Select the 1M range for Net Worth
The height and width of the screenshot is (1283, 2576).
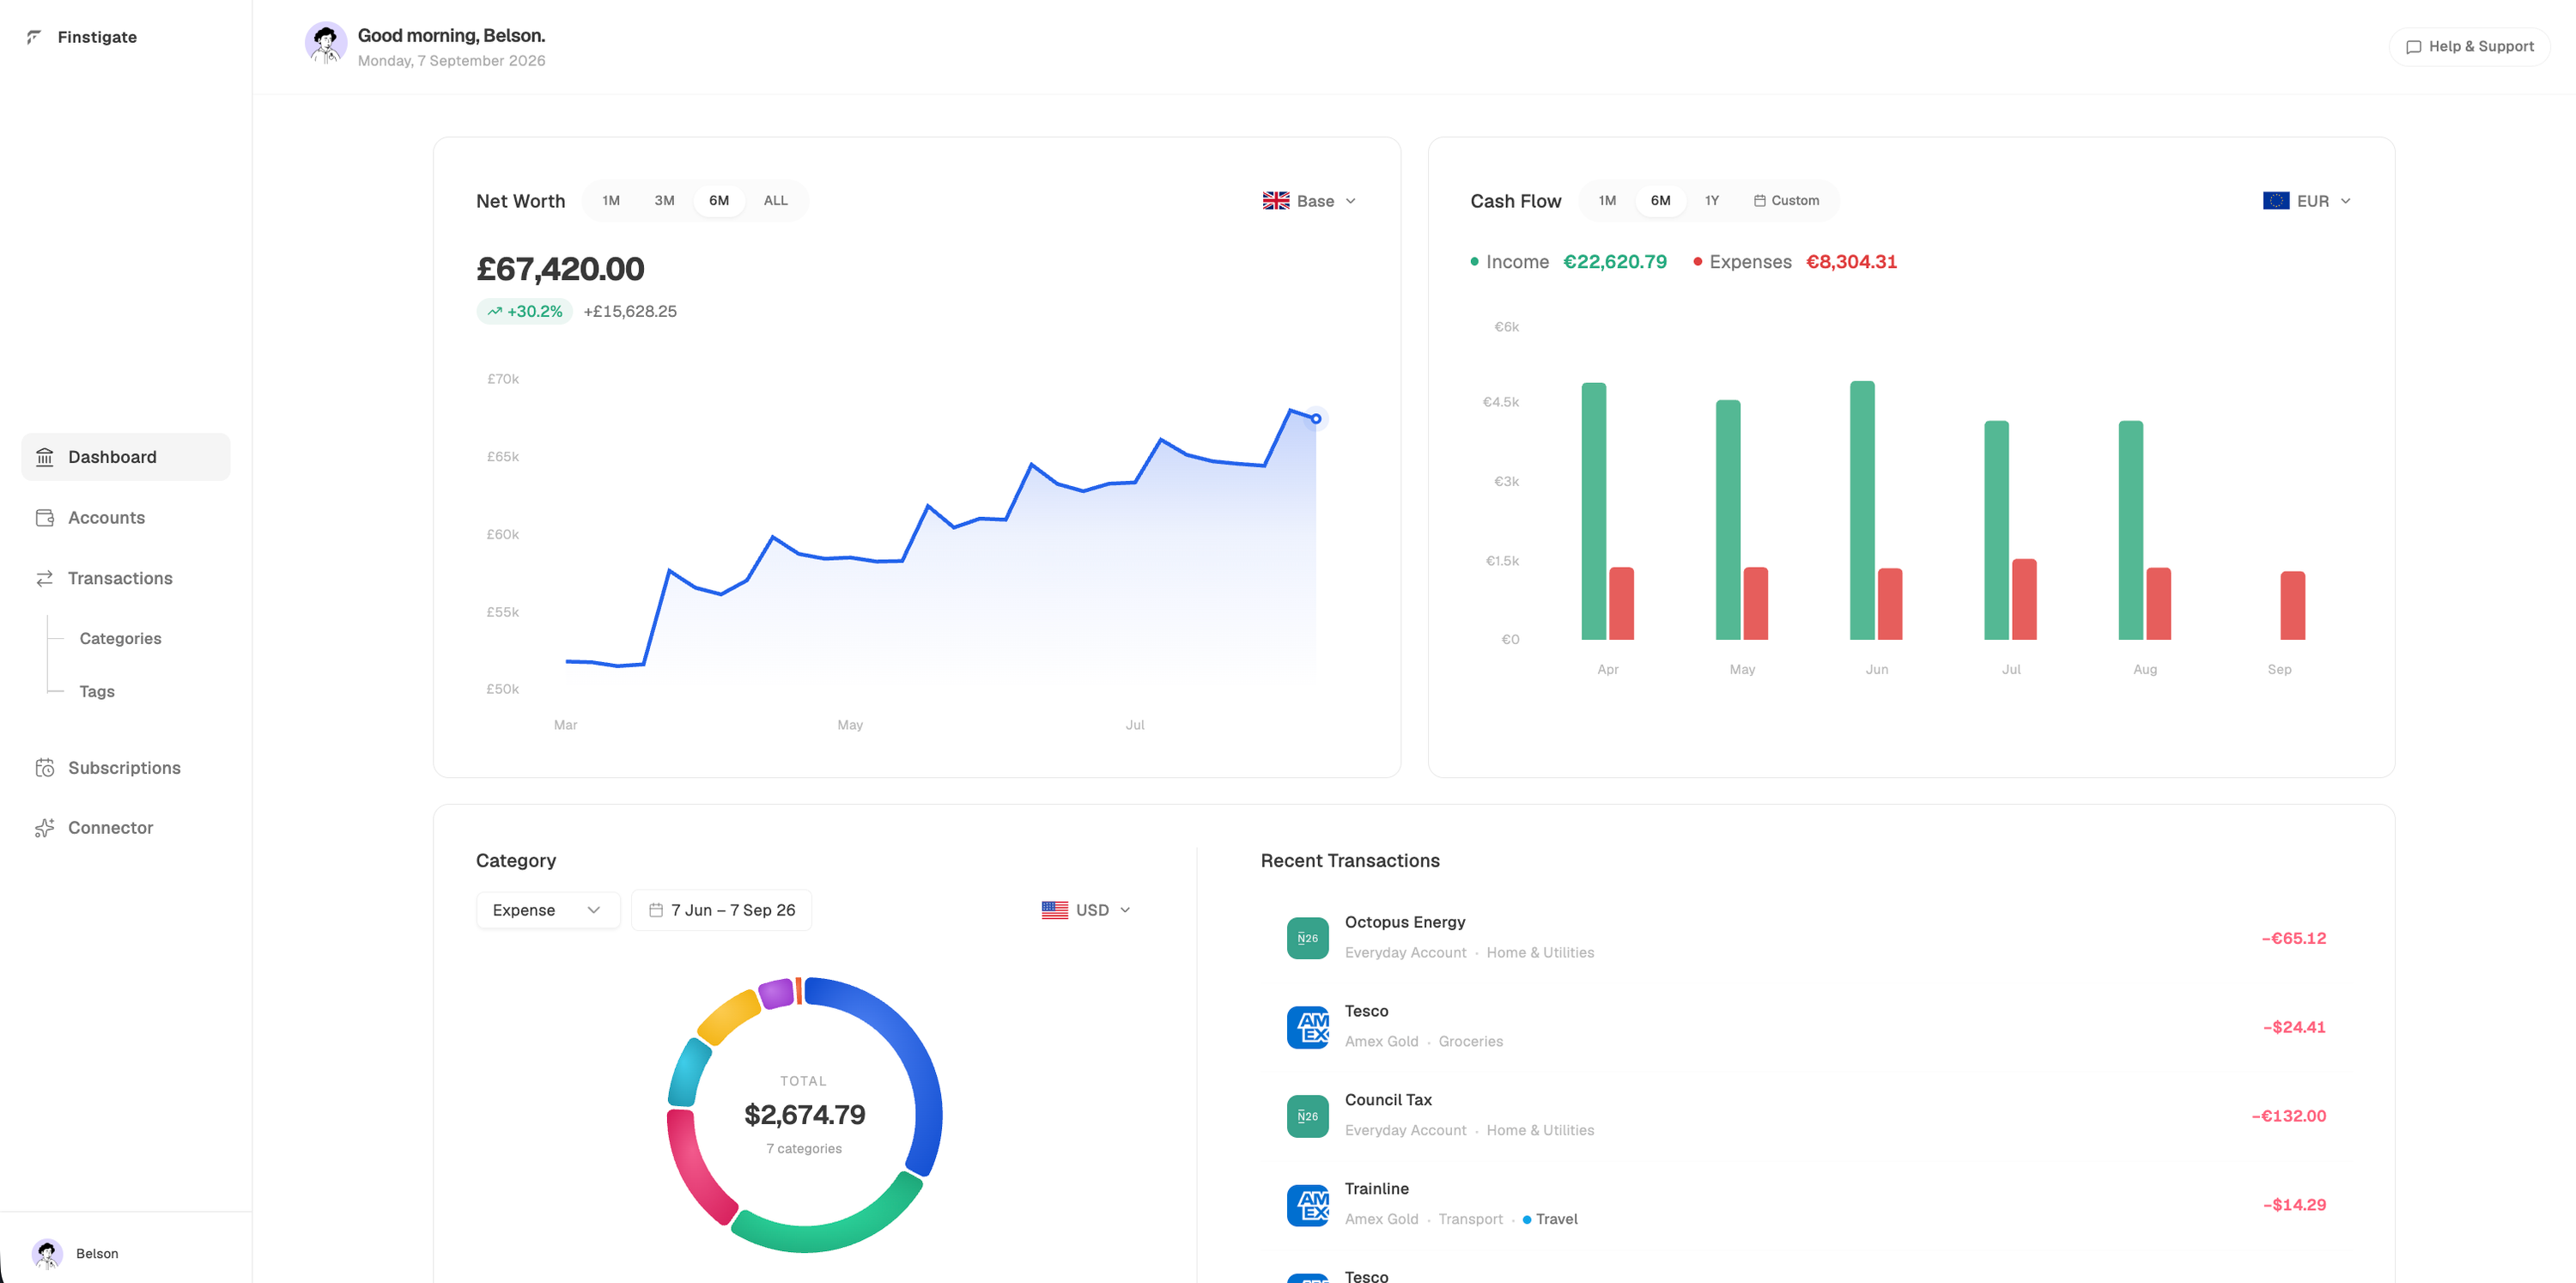pyautogui.click(x=611, y=201)
